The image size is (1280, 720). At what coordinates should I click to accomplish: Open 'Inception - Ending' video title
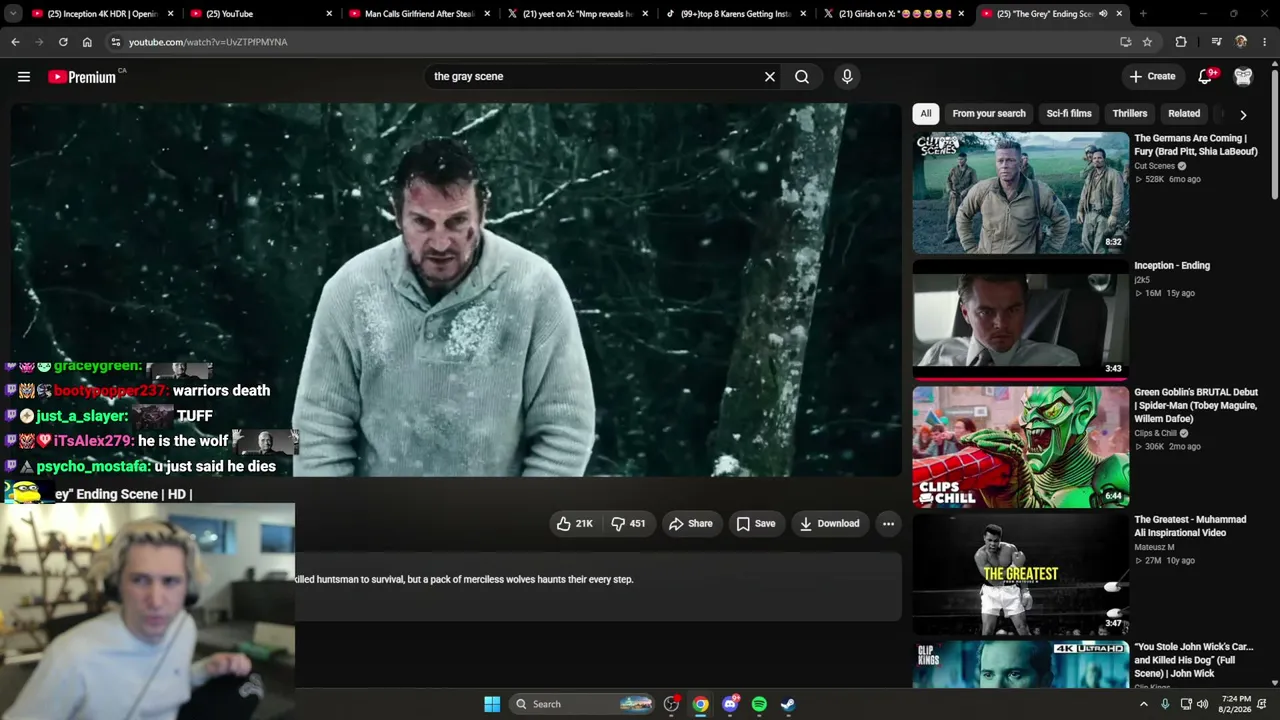pyautogui.click(x=1172, y=266)
